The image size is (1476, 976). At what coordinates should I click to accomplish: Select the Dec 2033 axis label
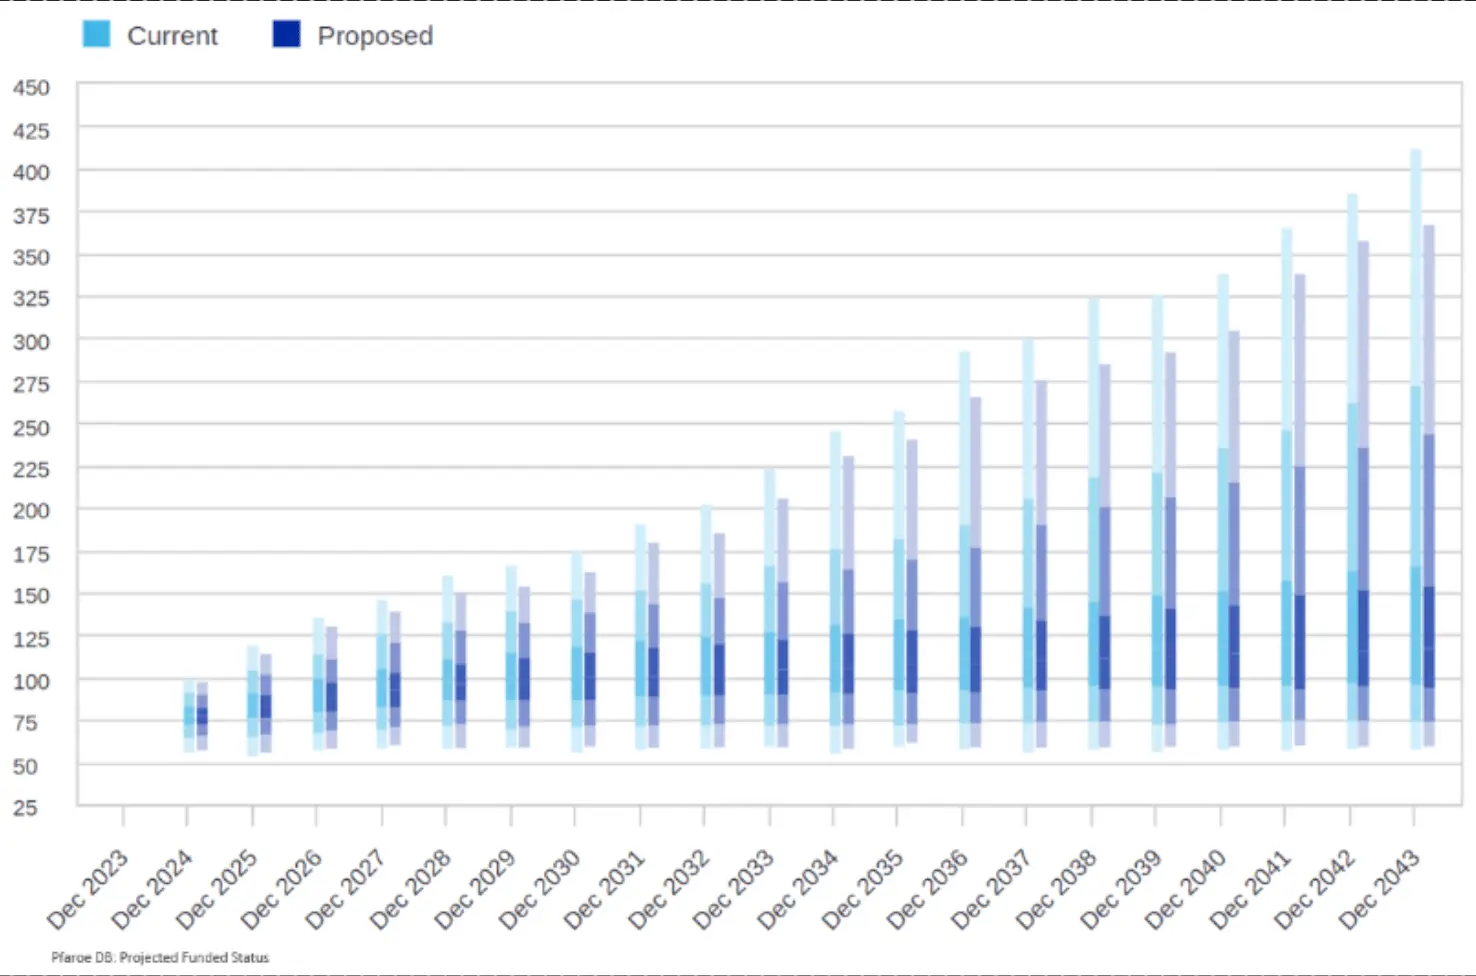click(x=734, y=888)
